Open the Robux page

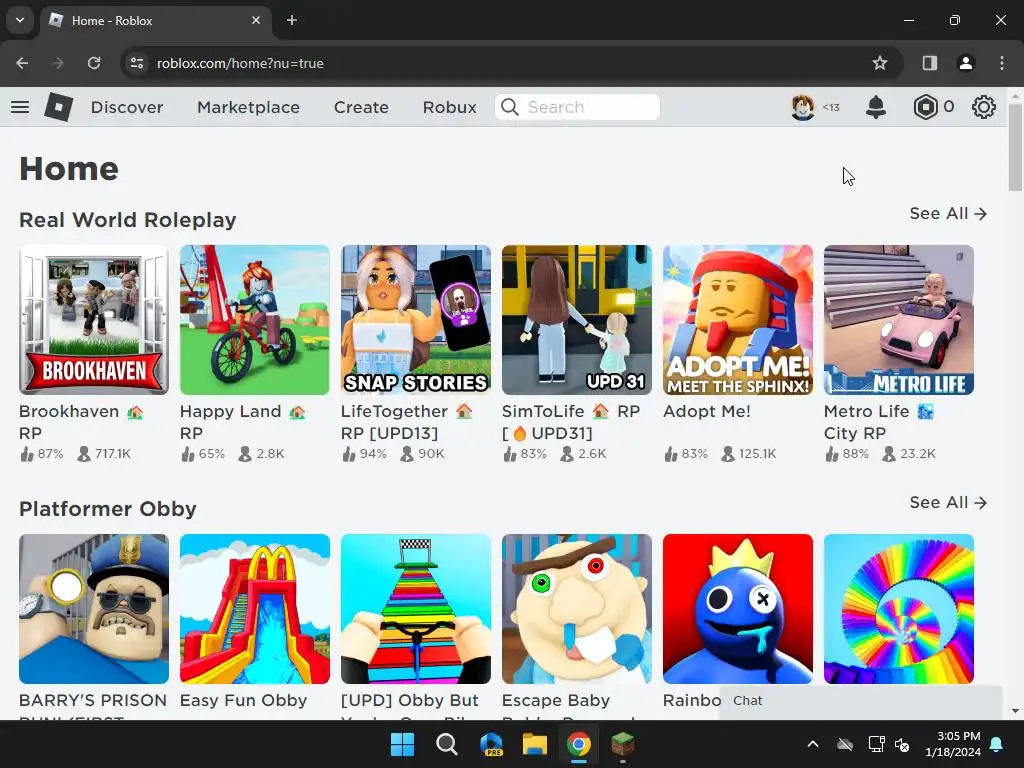pos(449,107)
